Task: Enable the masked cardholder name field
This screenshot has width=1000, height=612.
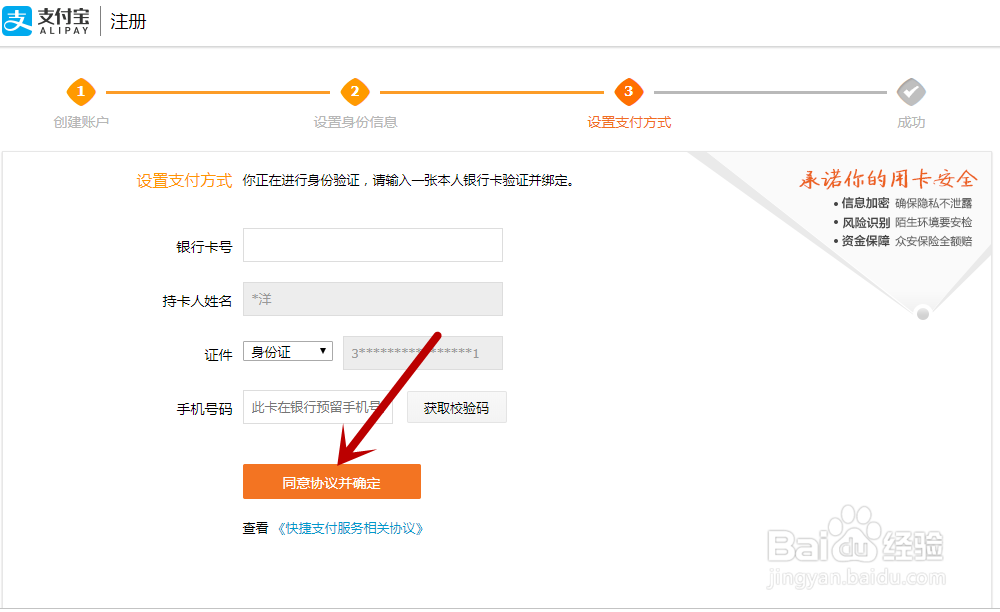Action: (x=372, y=298)
